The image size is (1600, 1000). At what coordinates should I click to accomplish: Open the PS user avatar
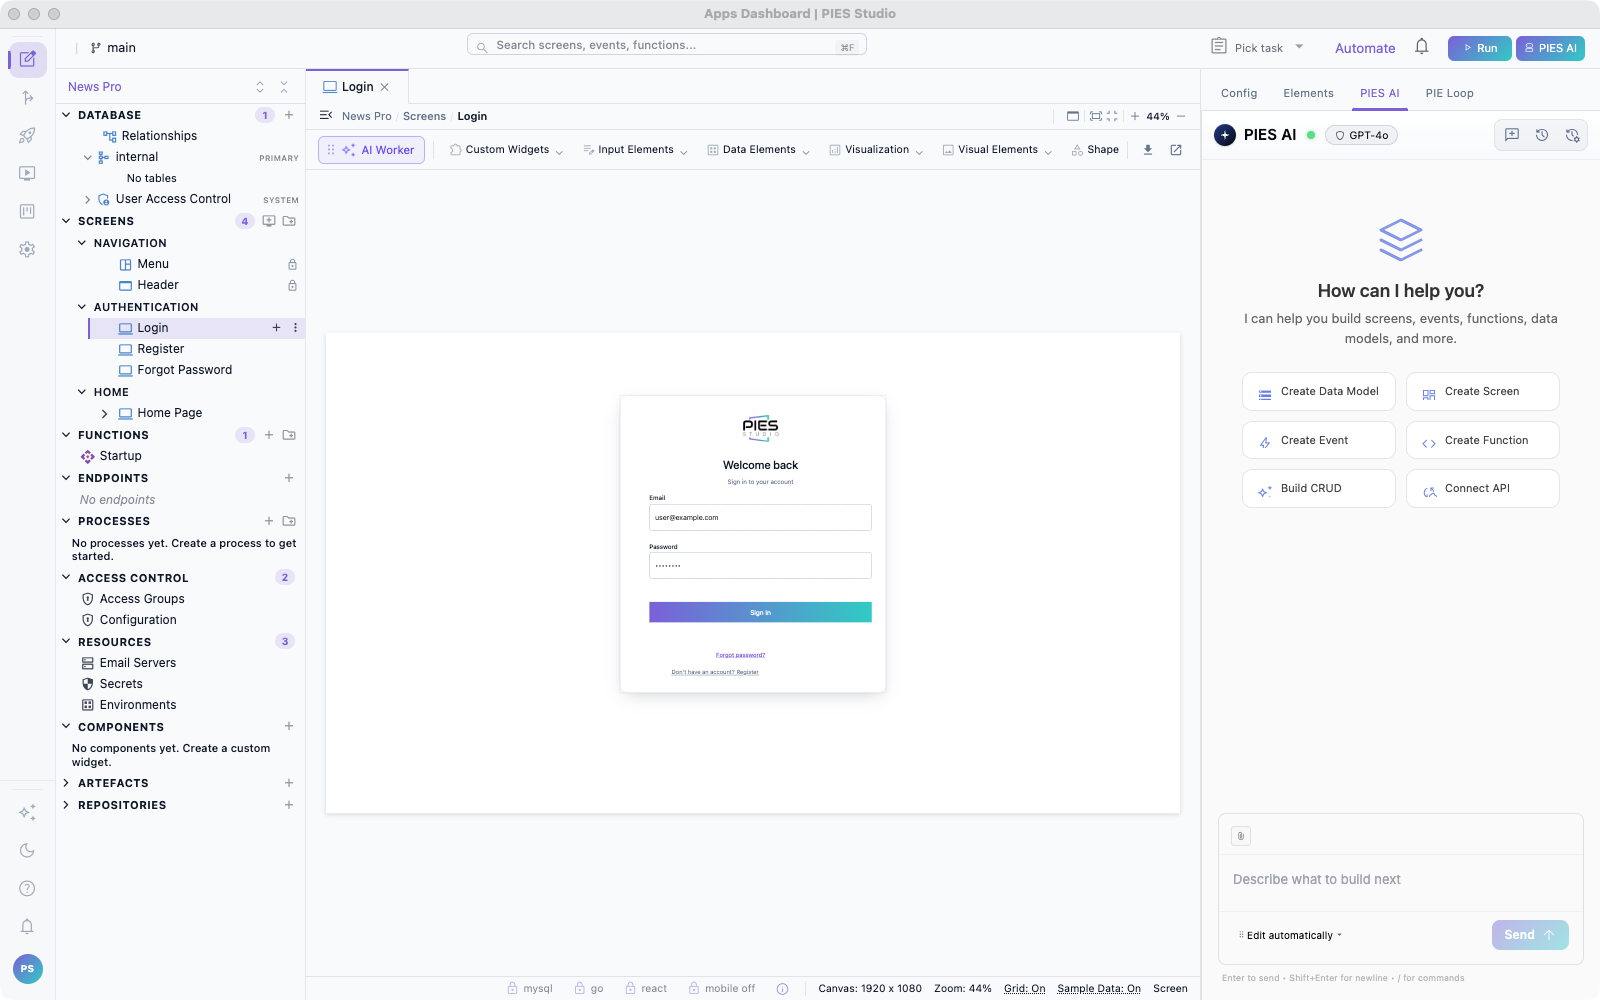tap(27, 968)
